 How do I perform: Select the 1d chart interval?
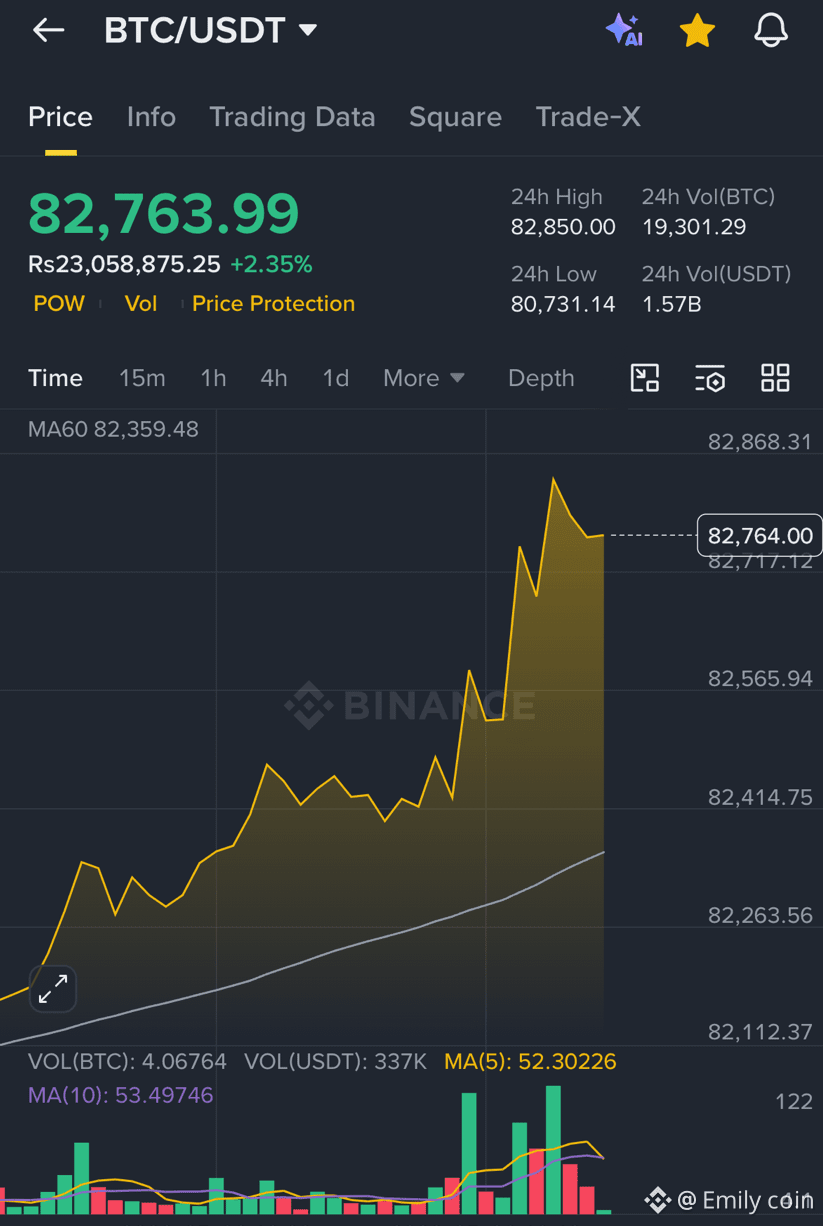click(335, 378)
